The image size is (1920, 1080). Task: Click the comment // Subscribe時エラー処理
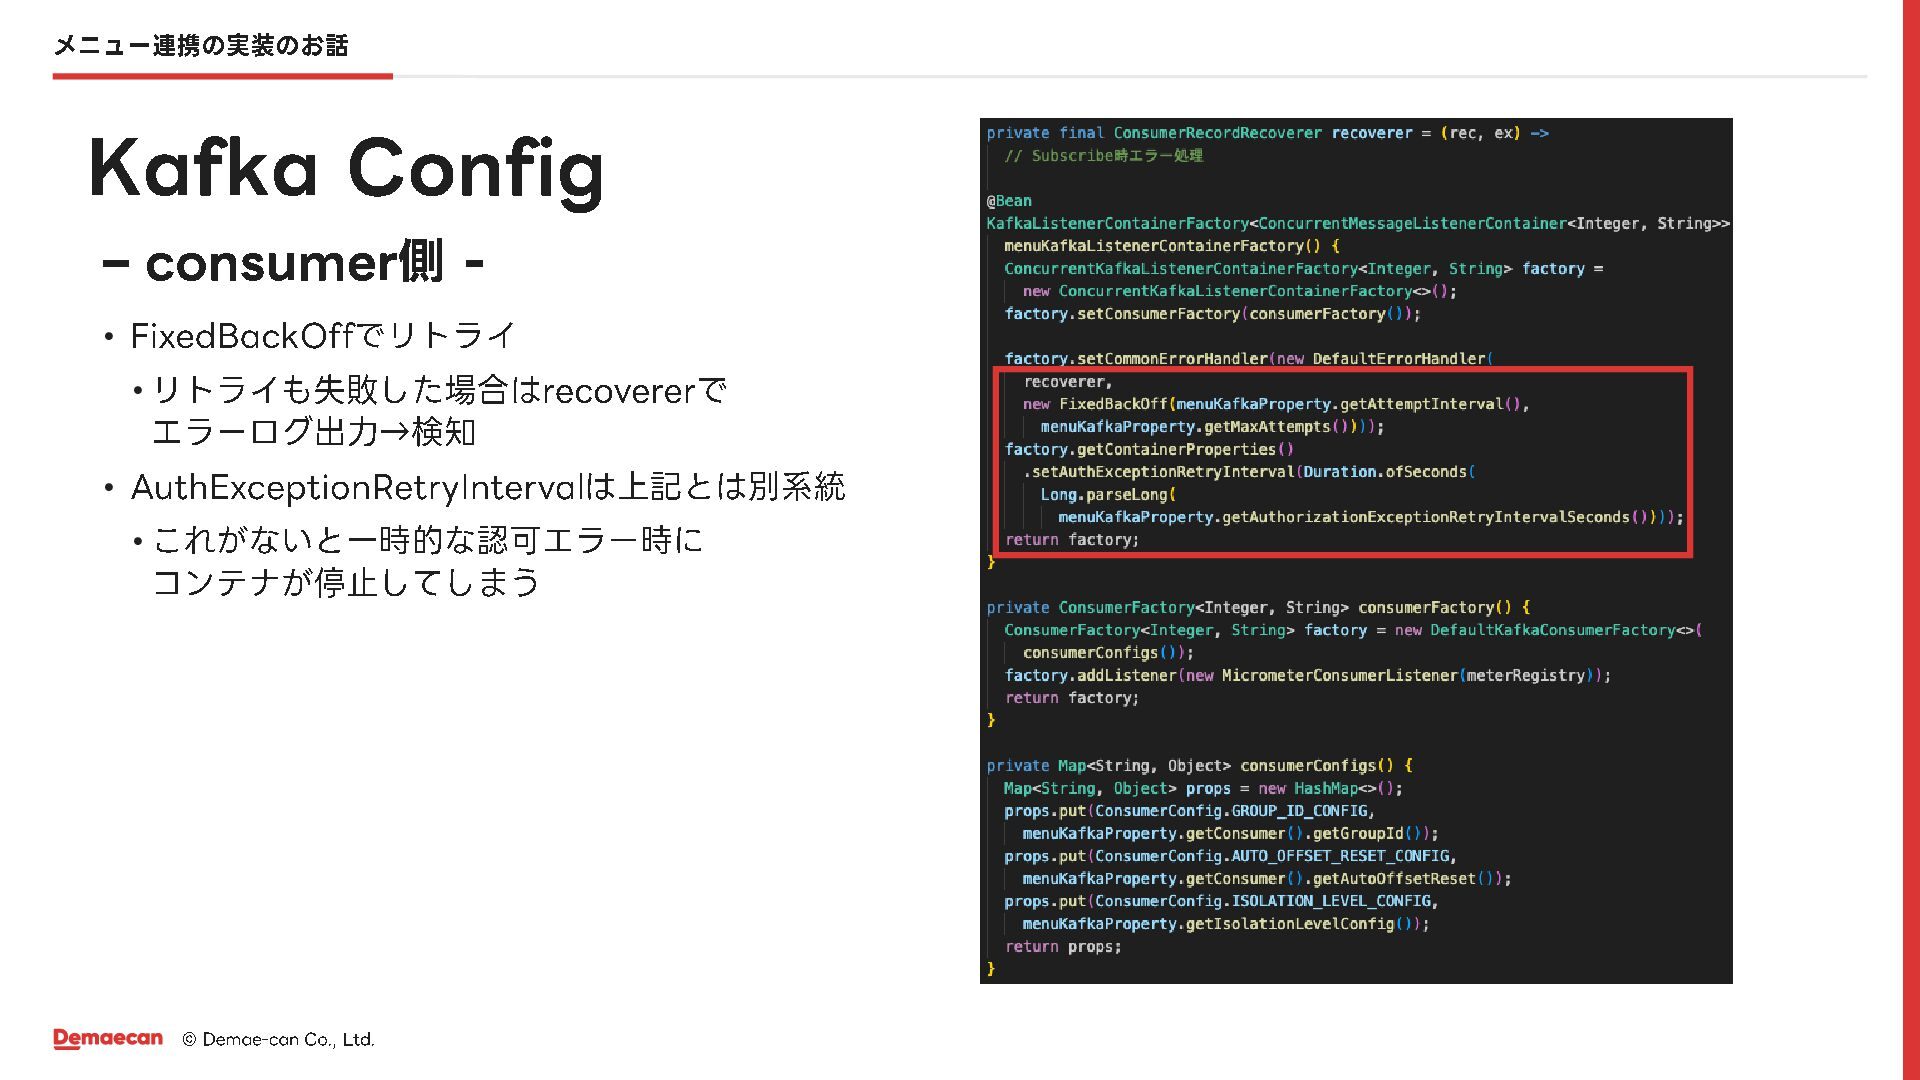pos(1104,156)
